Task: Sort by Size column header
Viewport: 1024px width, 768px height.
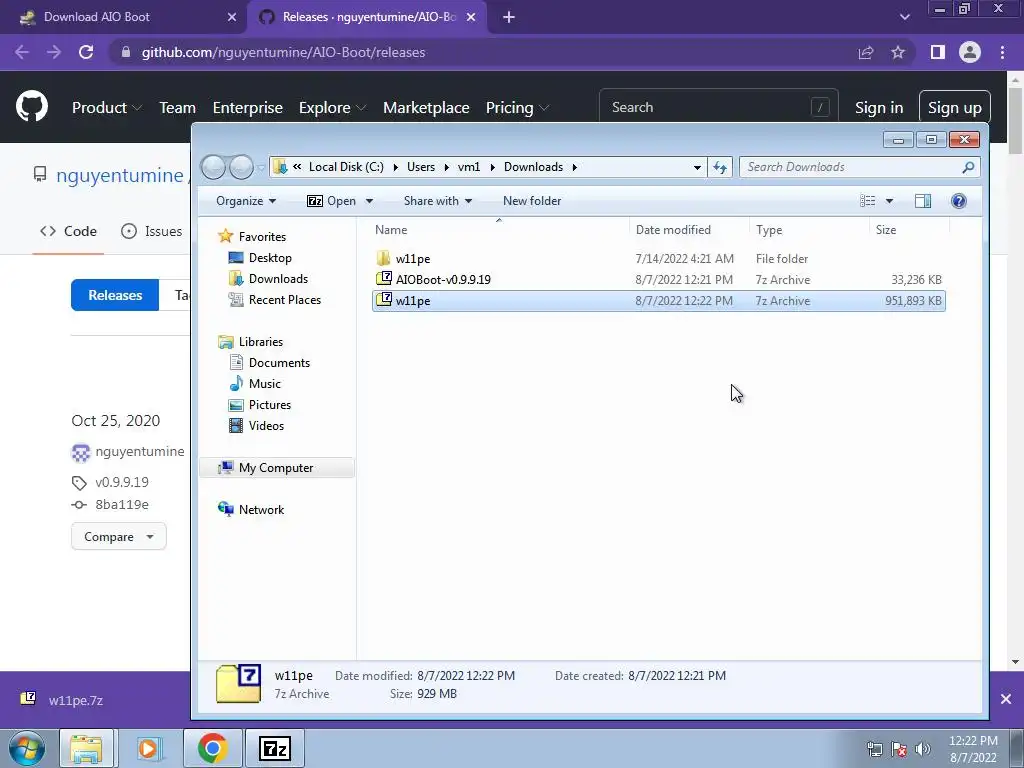Action: pyautogui.click(x=886, y=230)
